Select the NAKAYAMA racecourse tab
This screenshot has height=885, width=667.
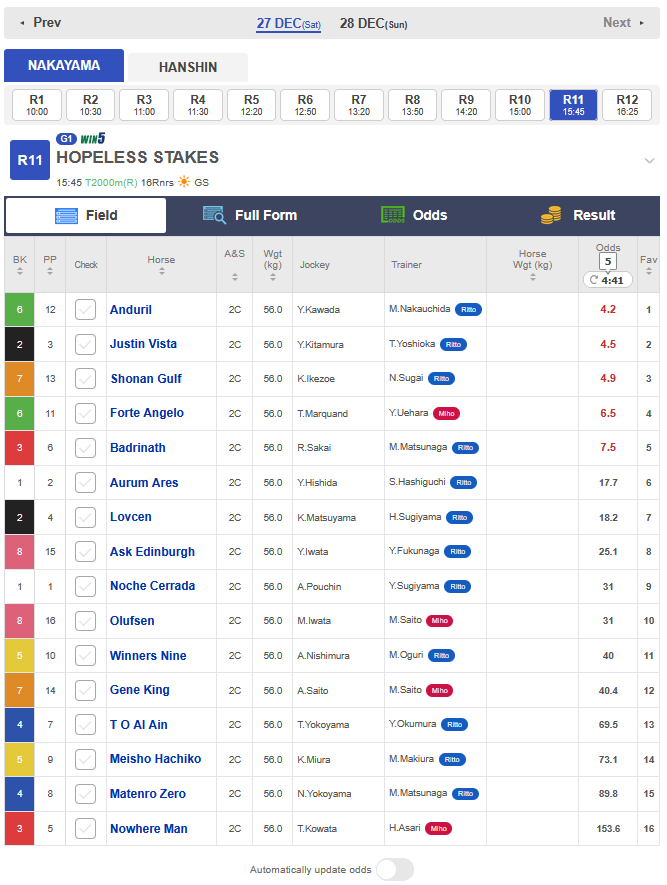[x=64, y=65]
